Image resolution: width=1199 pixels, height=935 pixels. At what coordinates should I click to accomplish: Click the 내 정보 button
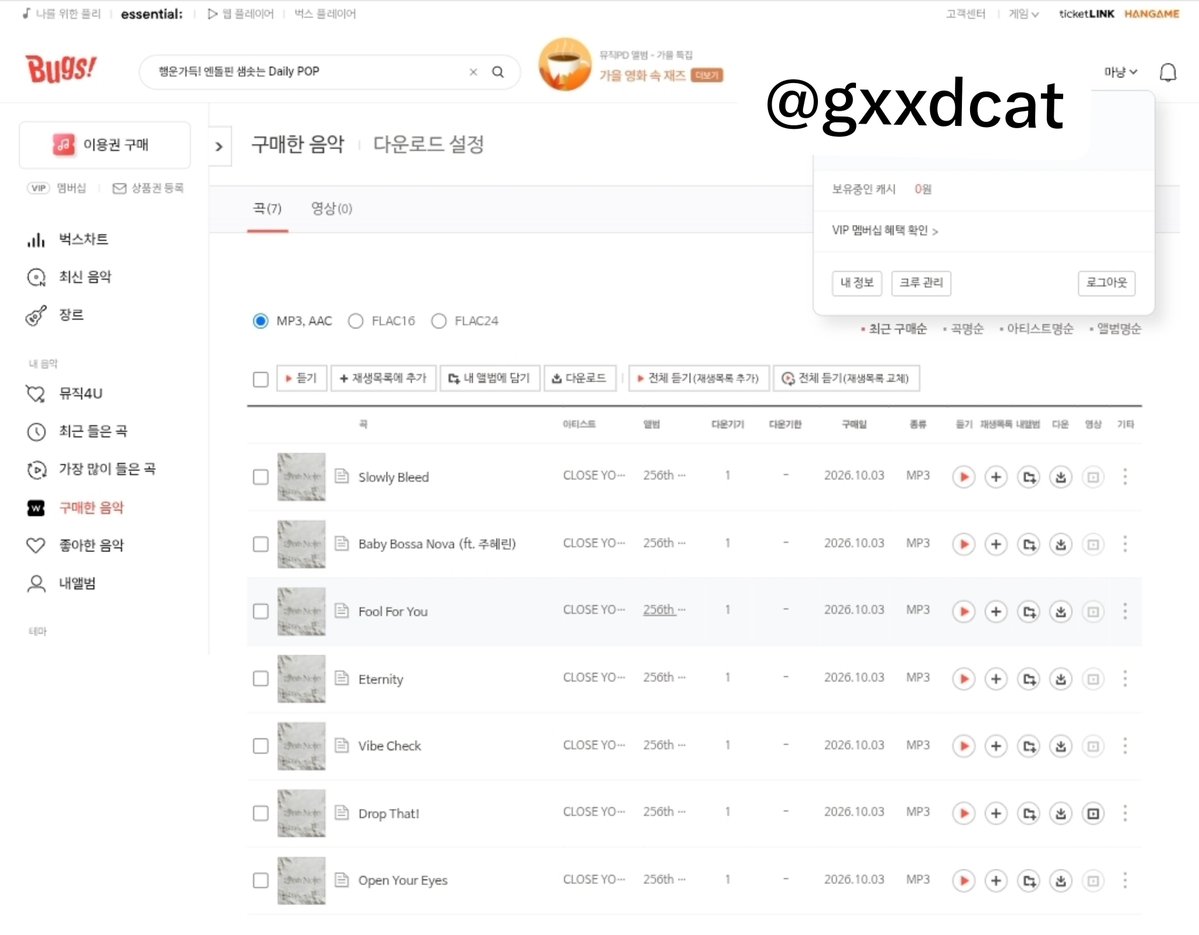[856, 283]
